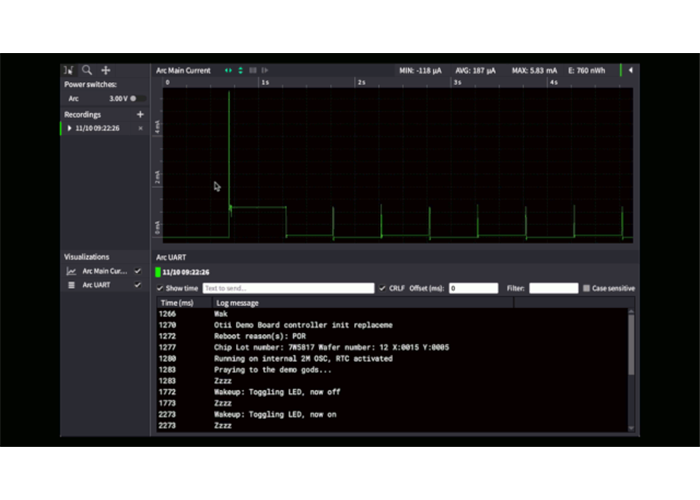
Task: Click the Arc Main Current graph icon
Action: (71, 271)
